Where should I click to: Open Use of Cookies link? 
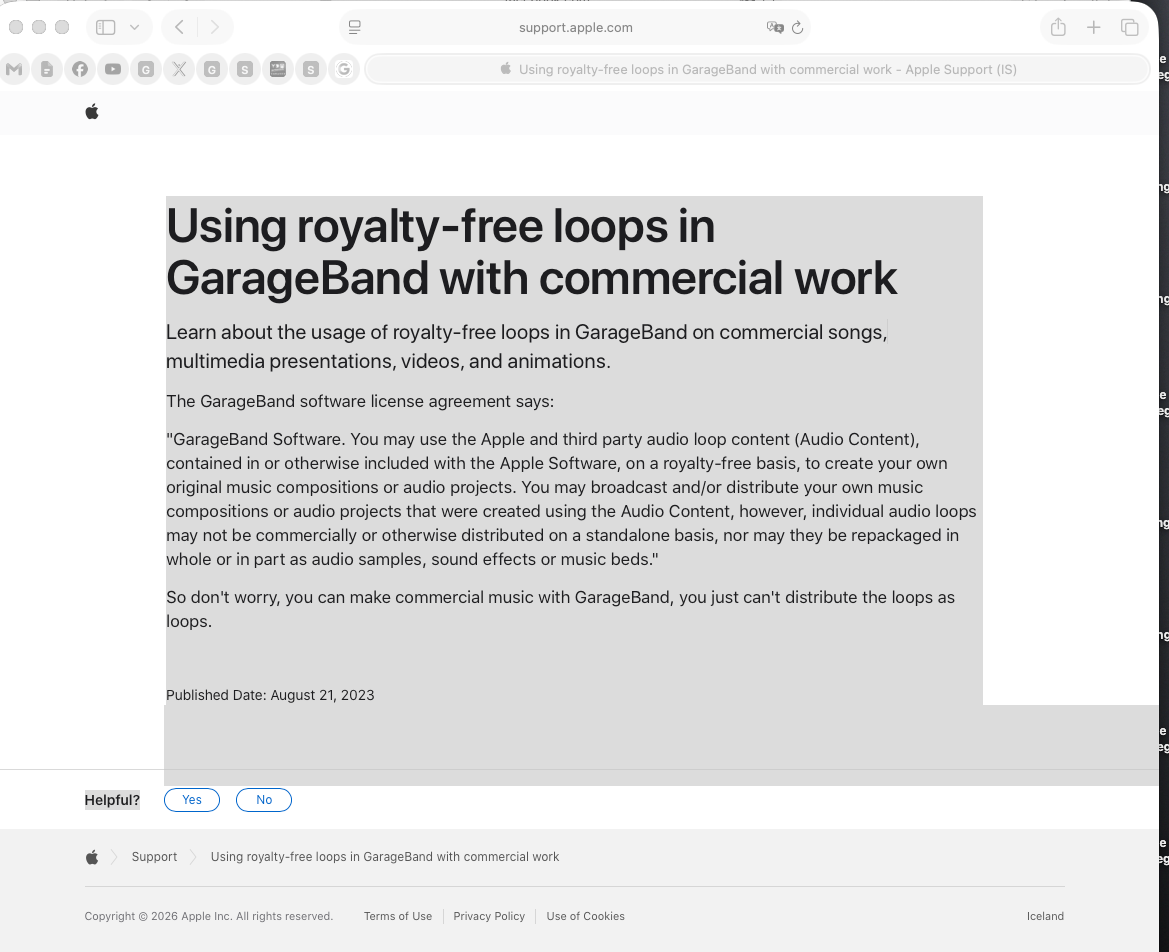click(585, 916)
